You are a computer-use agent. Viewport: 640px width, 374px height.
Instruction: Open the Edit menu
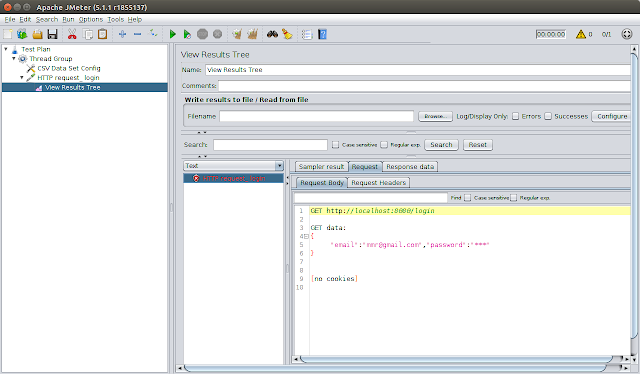coord(25,19)
